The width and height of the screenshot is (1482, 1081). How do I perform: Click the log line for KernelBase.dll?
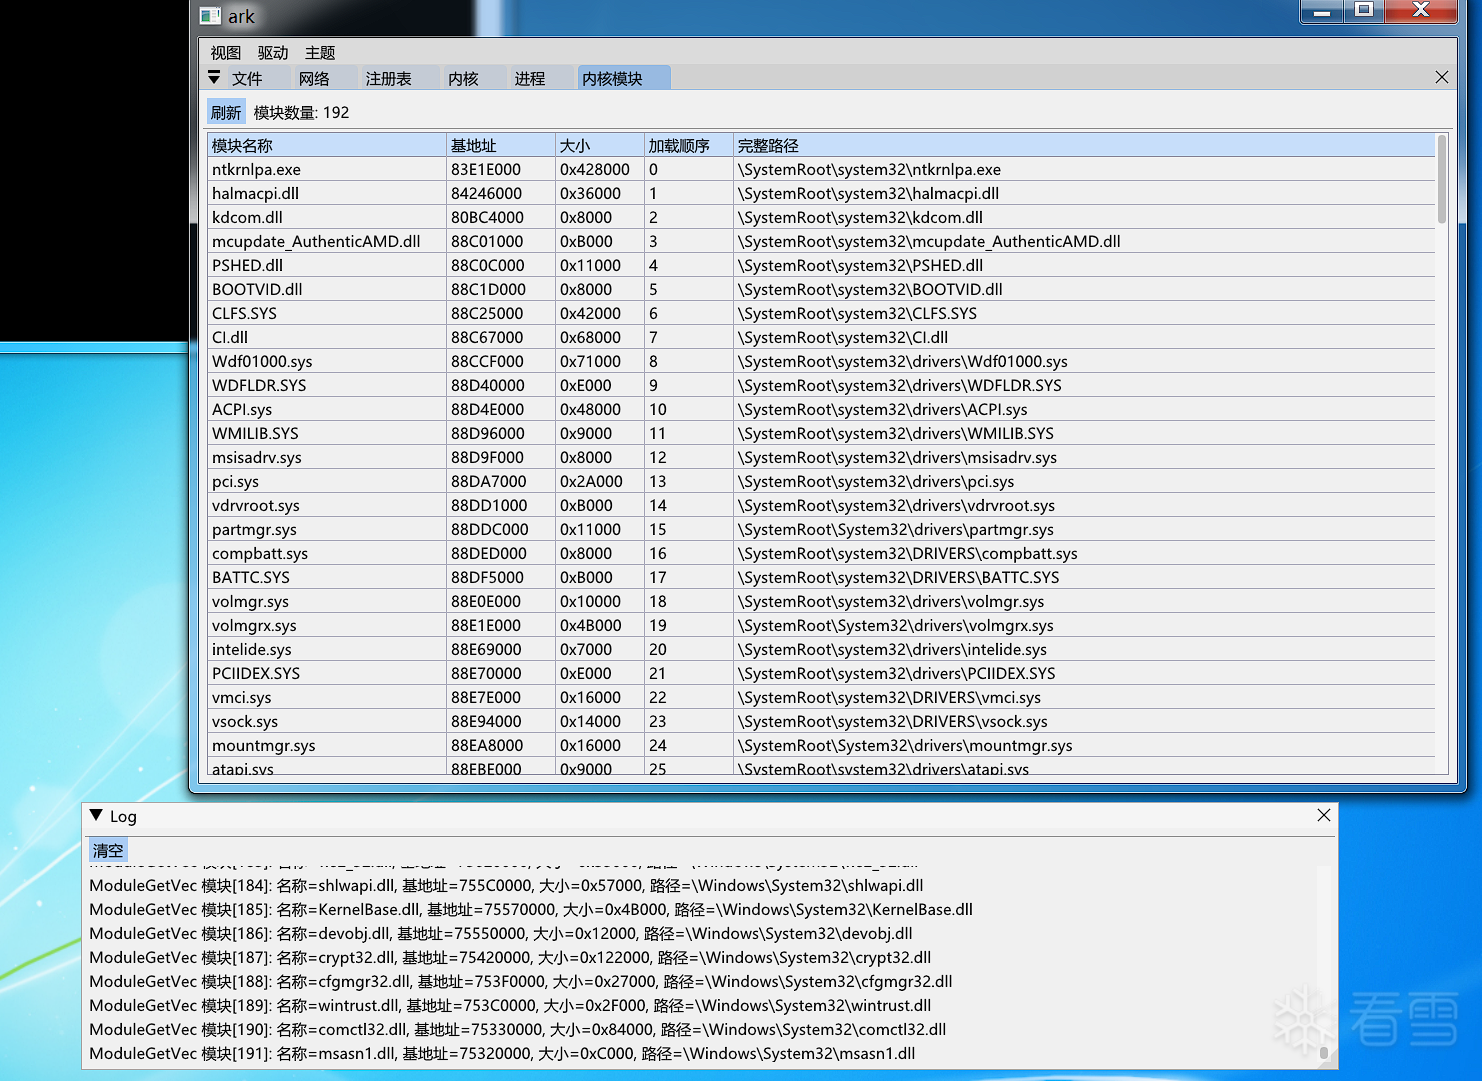click(x=531, y=909)
